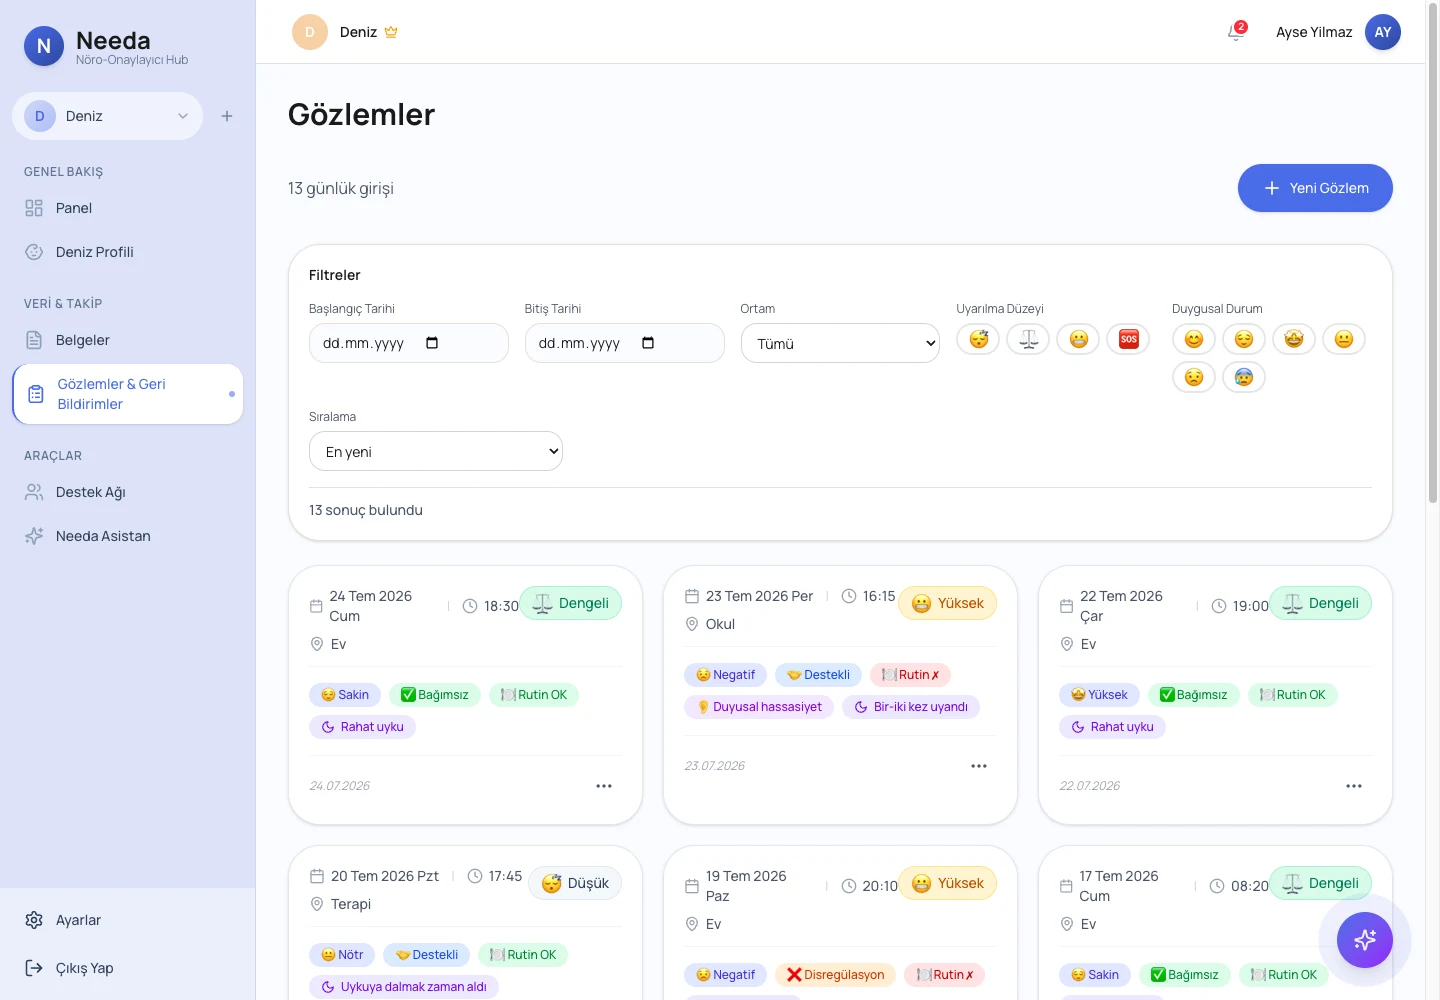Click the Dengeli badge on 24 Tem card
This screenshot has height=1000, width=1440.
(571, 603)
